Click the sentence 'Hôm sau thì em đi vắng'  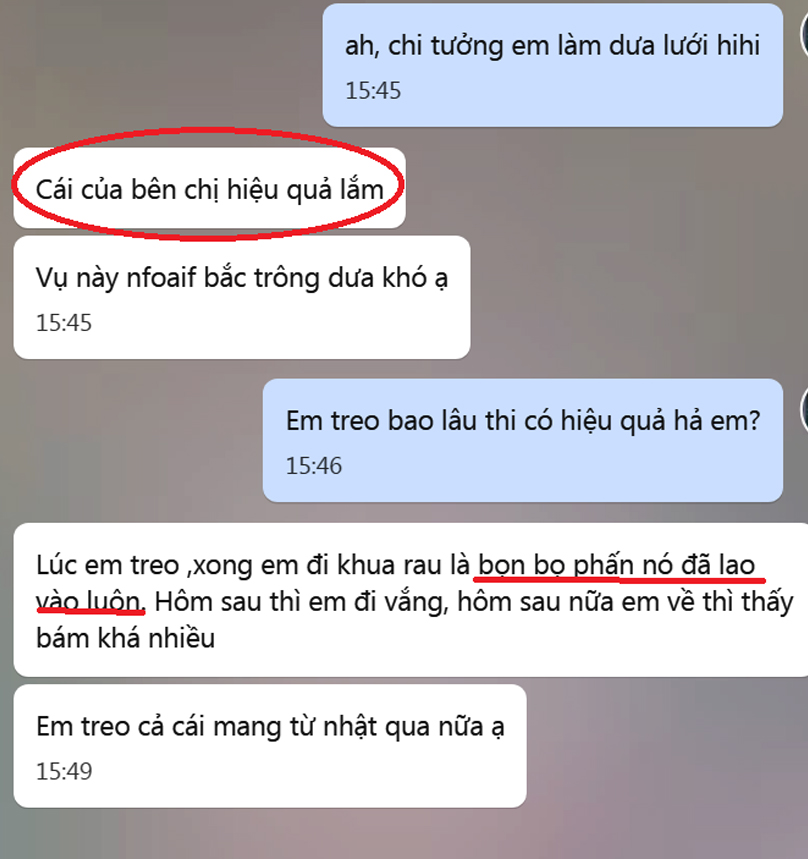click(301, 602)
